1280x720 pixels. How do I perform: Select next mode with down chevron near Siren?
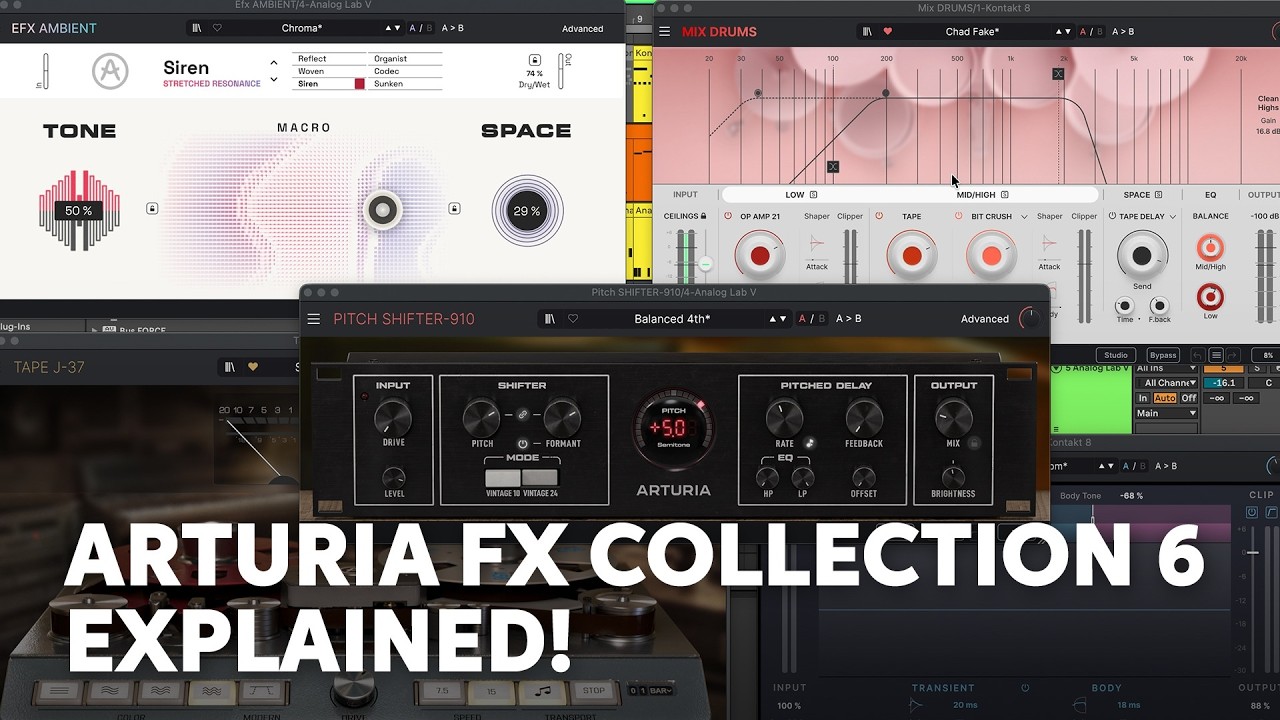click(x=274, y=78)
